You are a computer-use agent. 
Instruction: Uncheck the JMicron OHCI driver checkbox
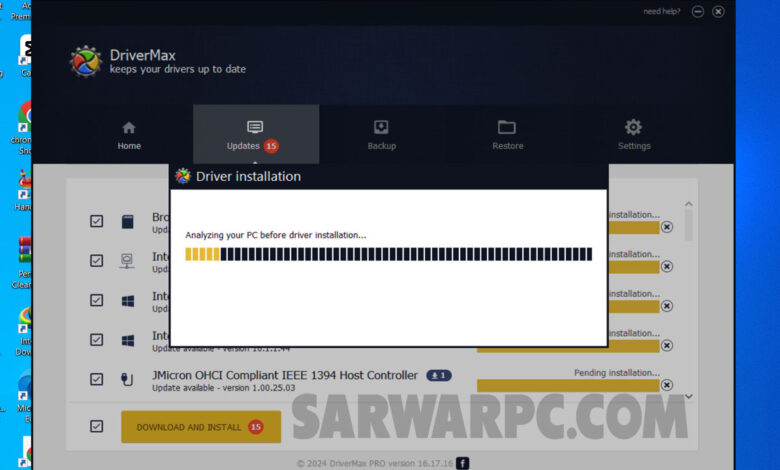point(97,379)
